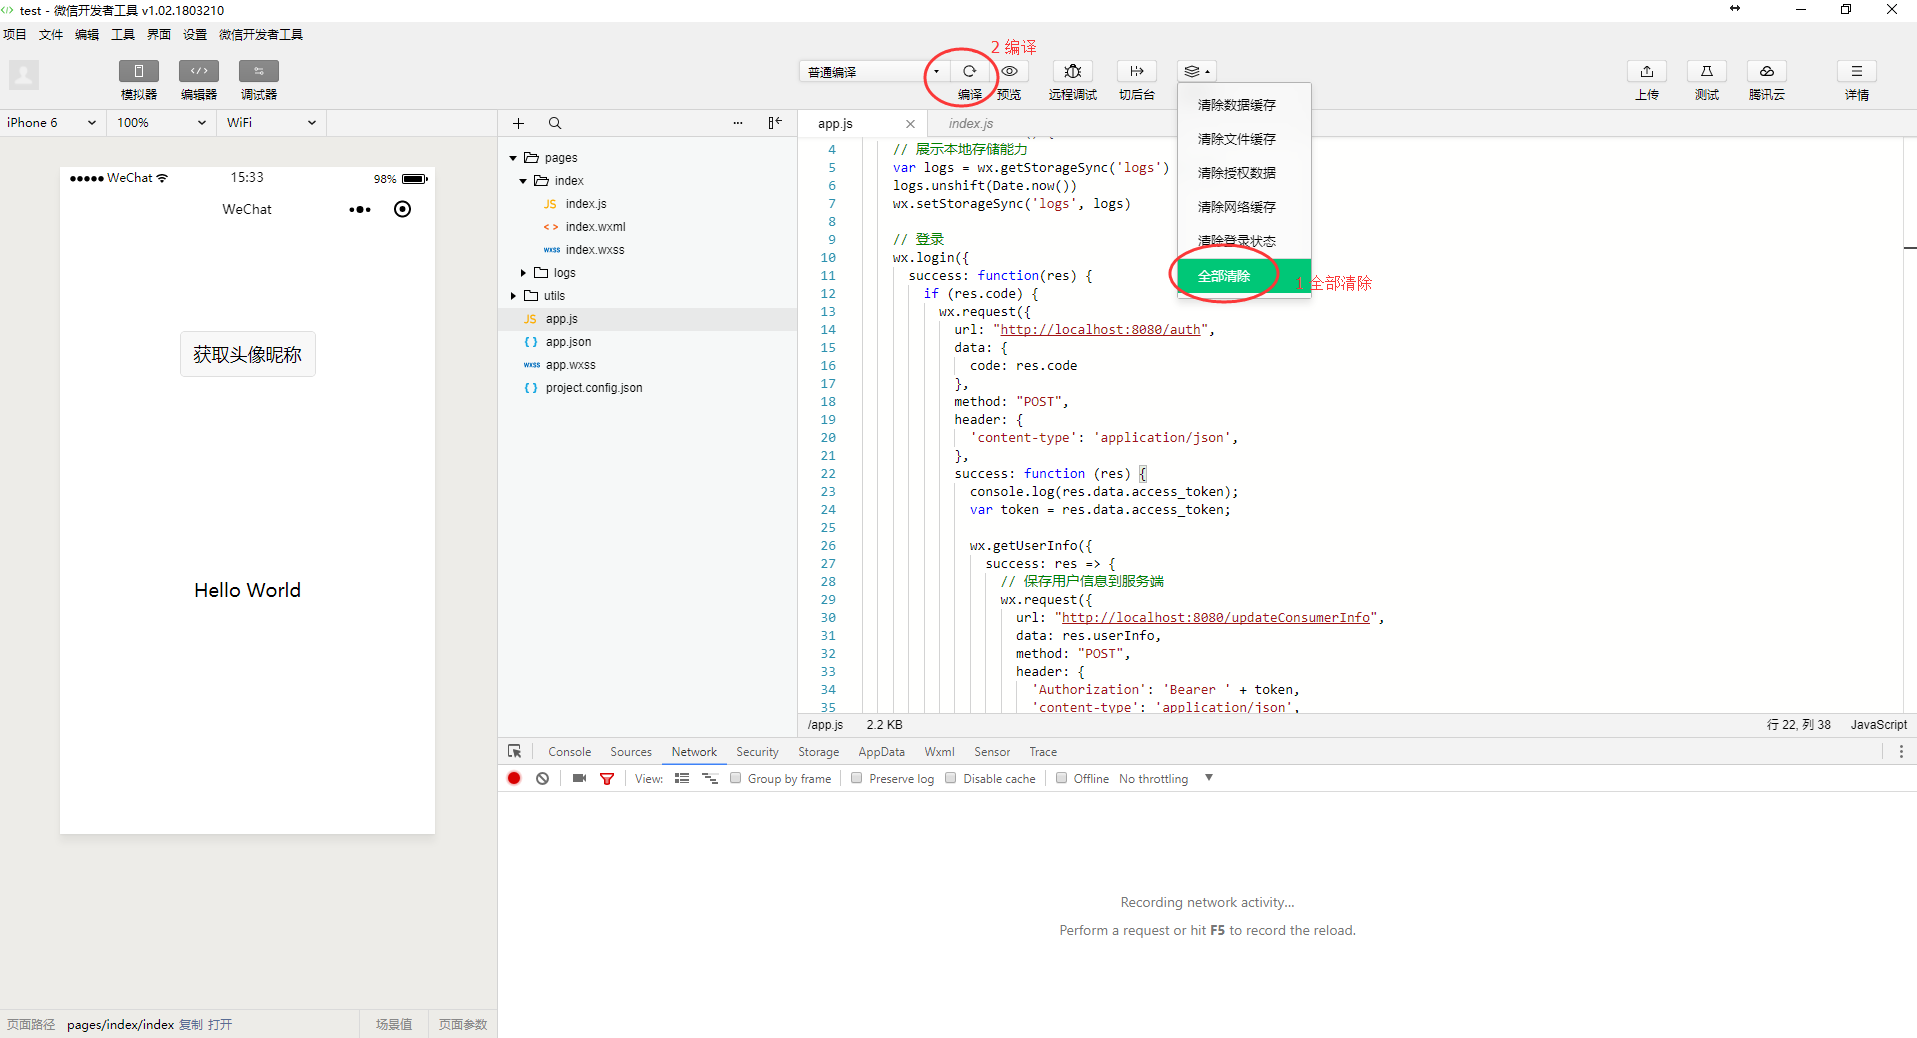Click the preview (预览) eye icon

pyautogui.click(x=1010, y=71)
